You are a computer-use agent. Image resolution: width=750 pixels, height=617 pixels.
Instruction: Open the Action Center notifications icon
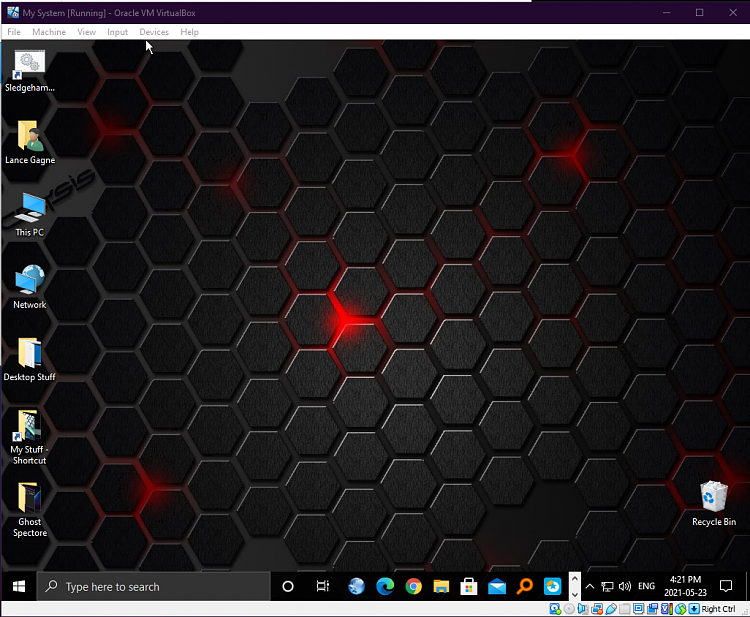point(726,586)
